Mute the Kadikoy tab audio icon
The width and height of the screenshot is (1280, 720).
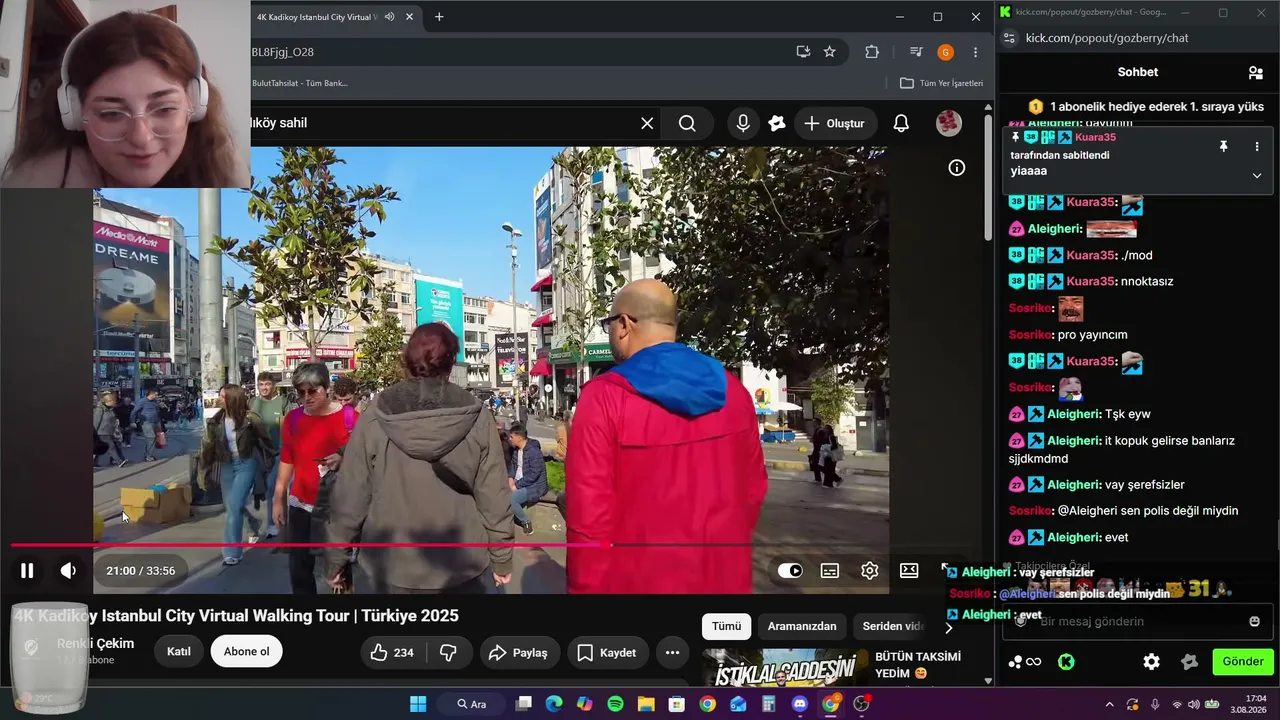[389, 17]
